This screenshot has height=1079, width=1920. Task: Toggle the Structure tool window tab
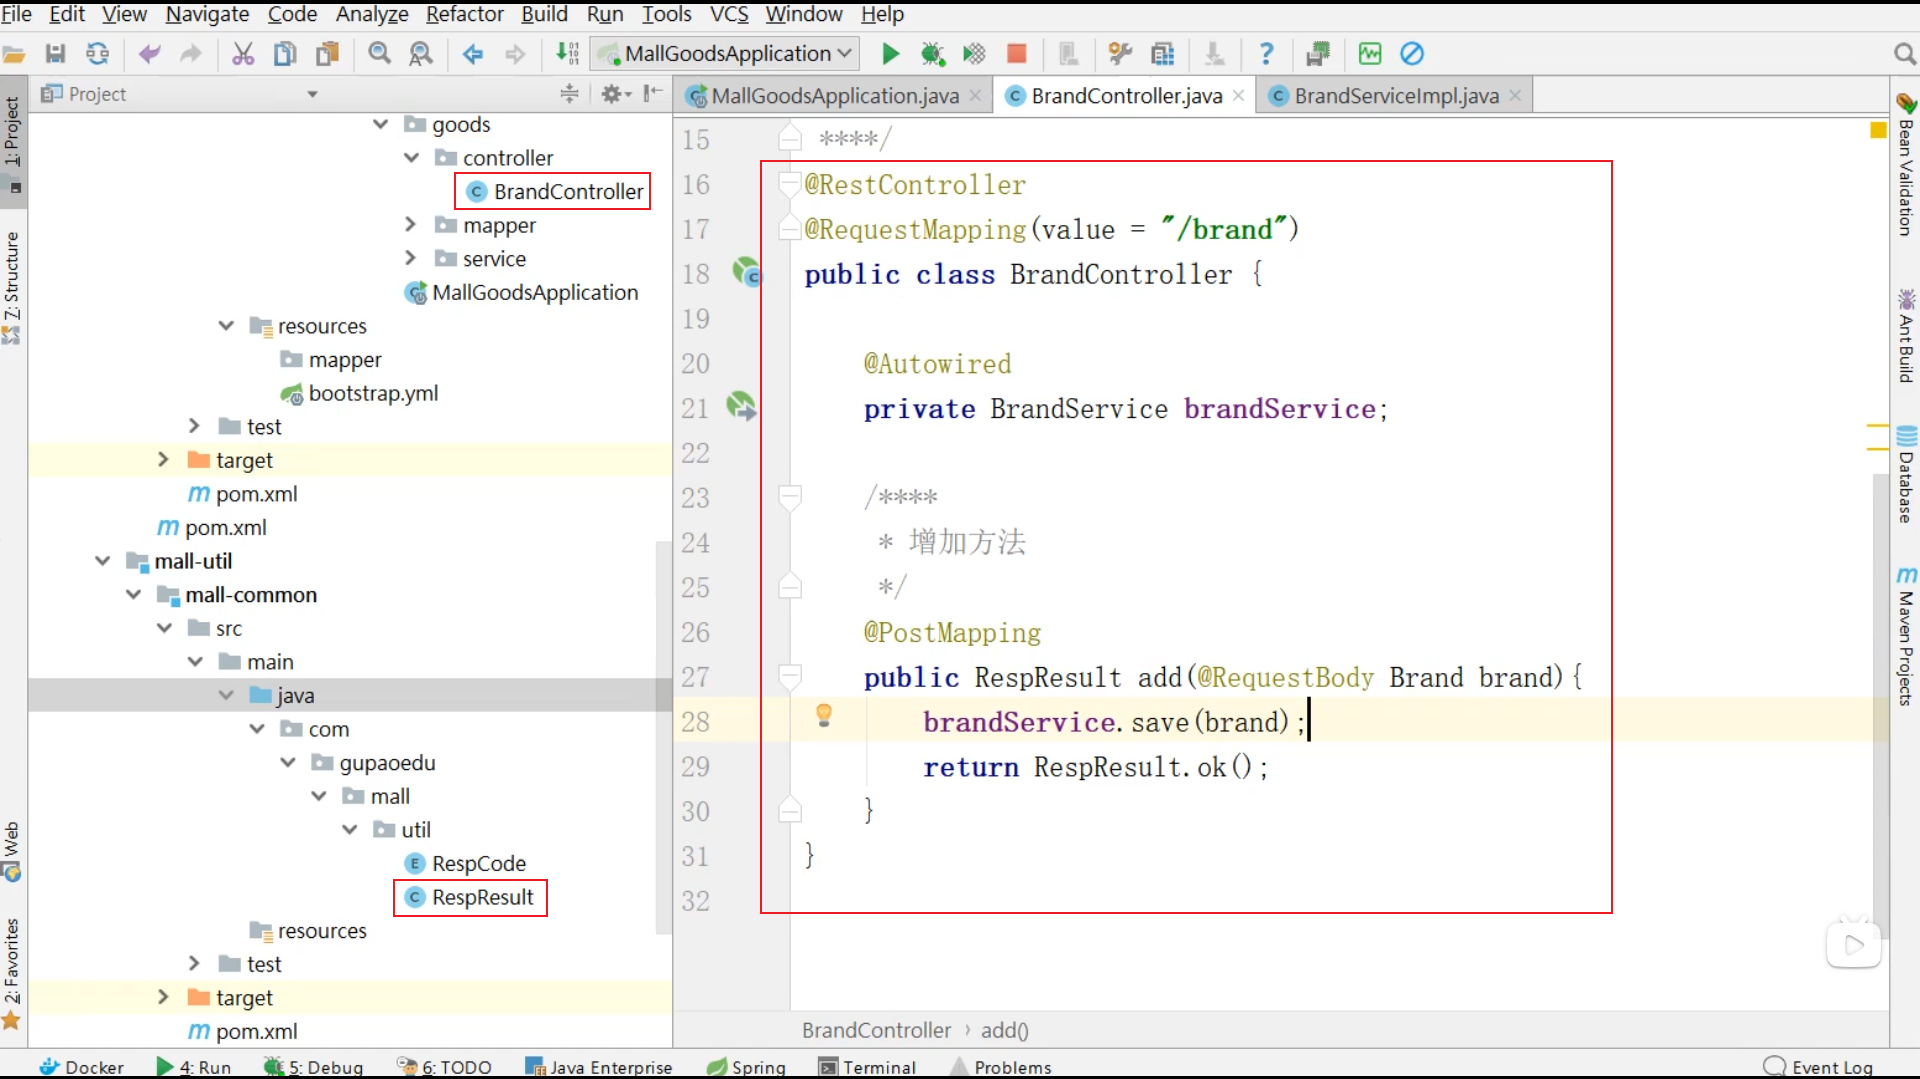click(x=13, y=288)
